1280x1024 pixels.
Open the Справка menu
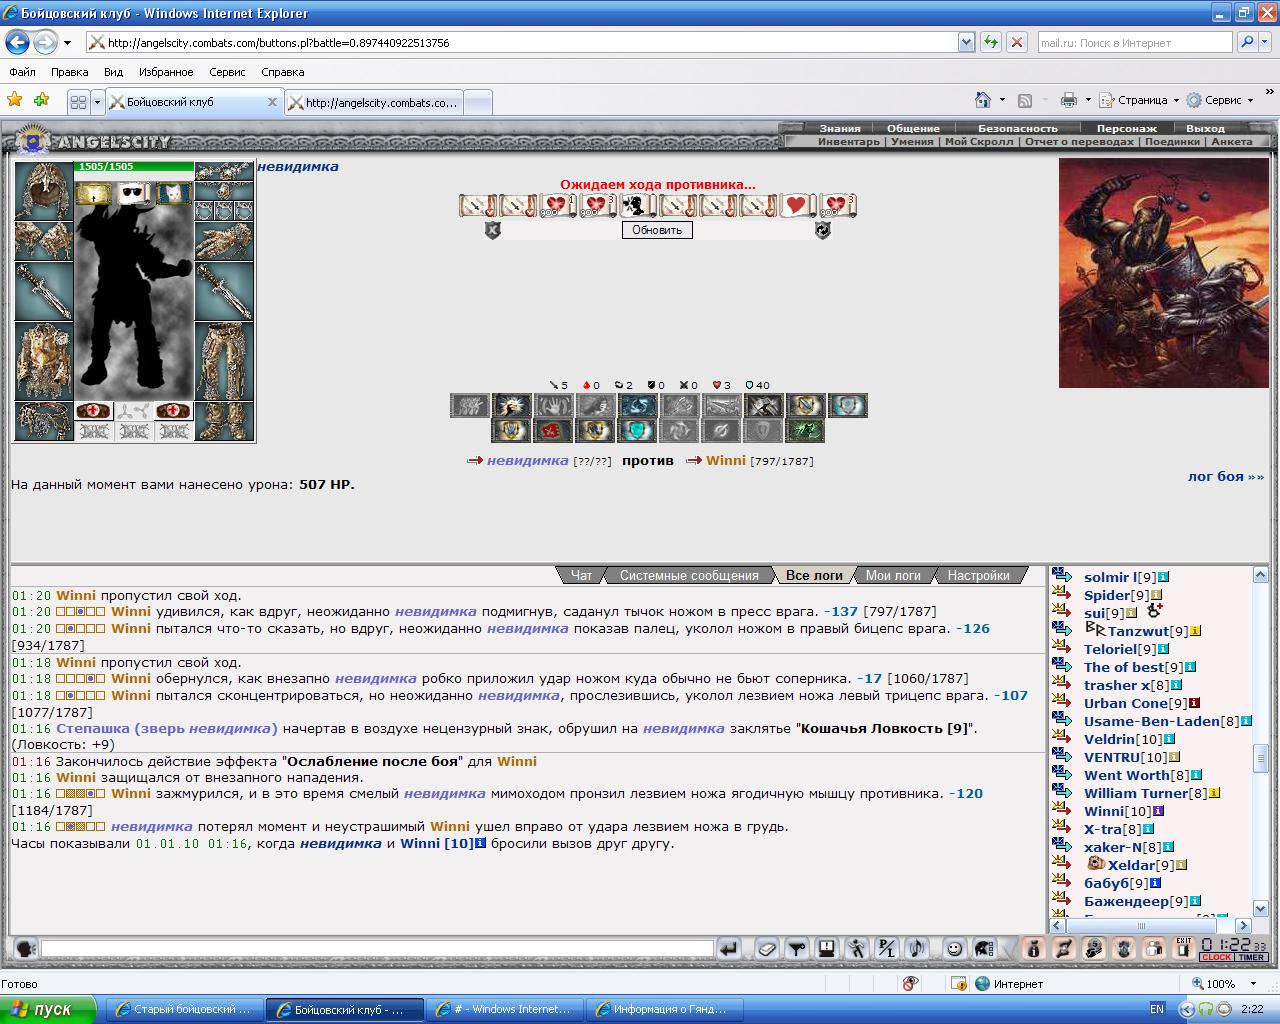[282, 72]
